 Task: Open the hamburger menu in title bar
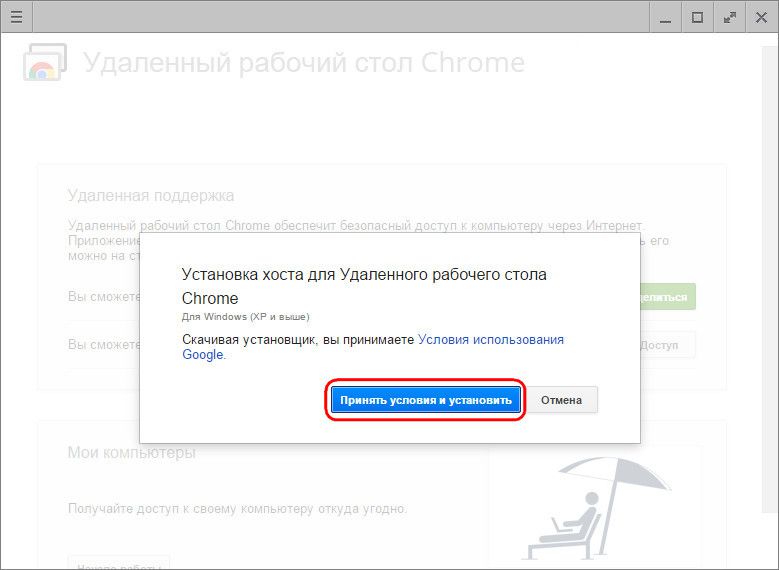pos(16,17)
